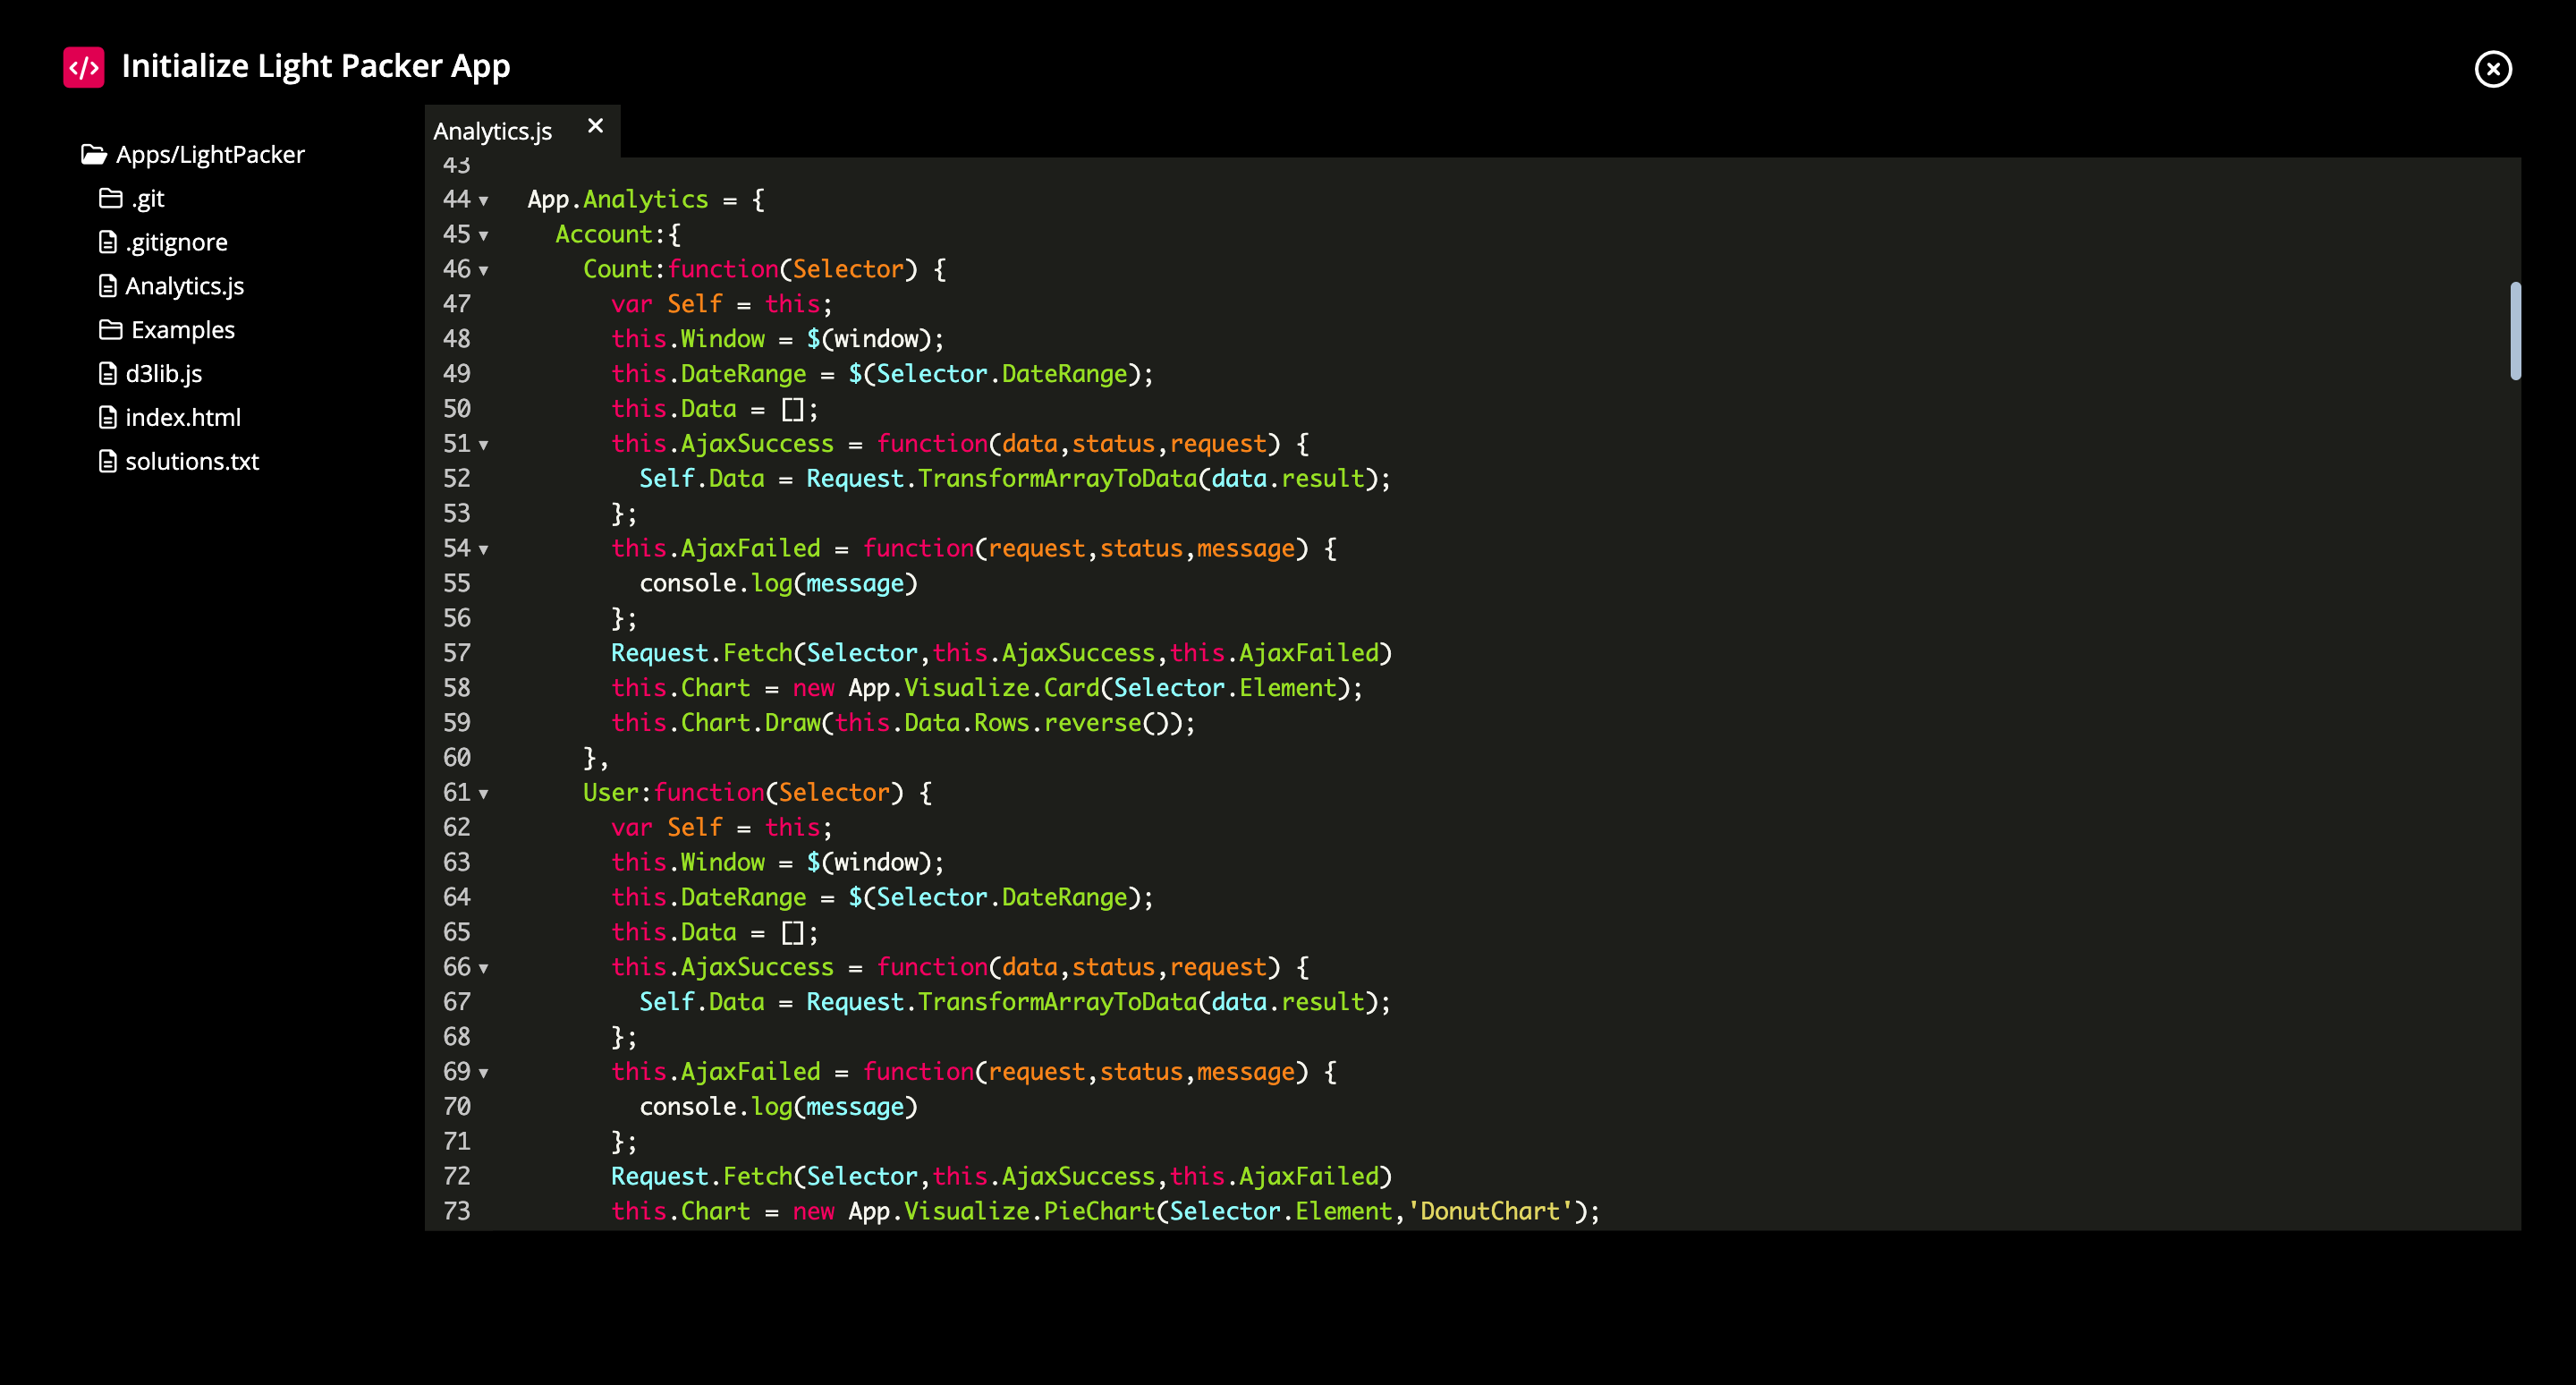Collapse code fold at line 51
Screen dimensions: 2576x1385
coord(484,445)
